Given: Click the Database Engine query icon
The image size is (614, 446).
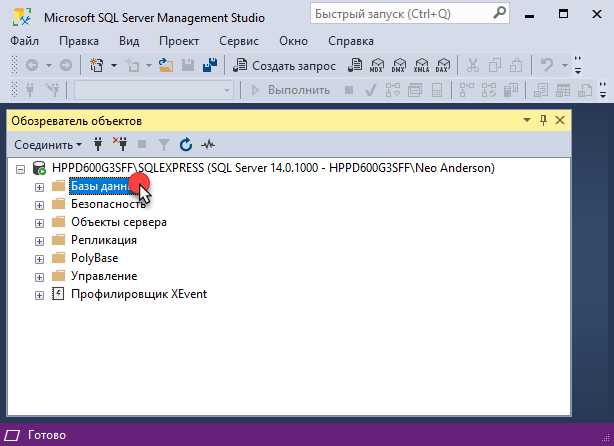Looking at the screenshot, I should click(355, 65).
